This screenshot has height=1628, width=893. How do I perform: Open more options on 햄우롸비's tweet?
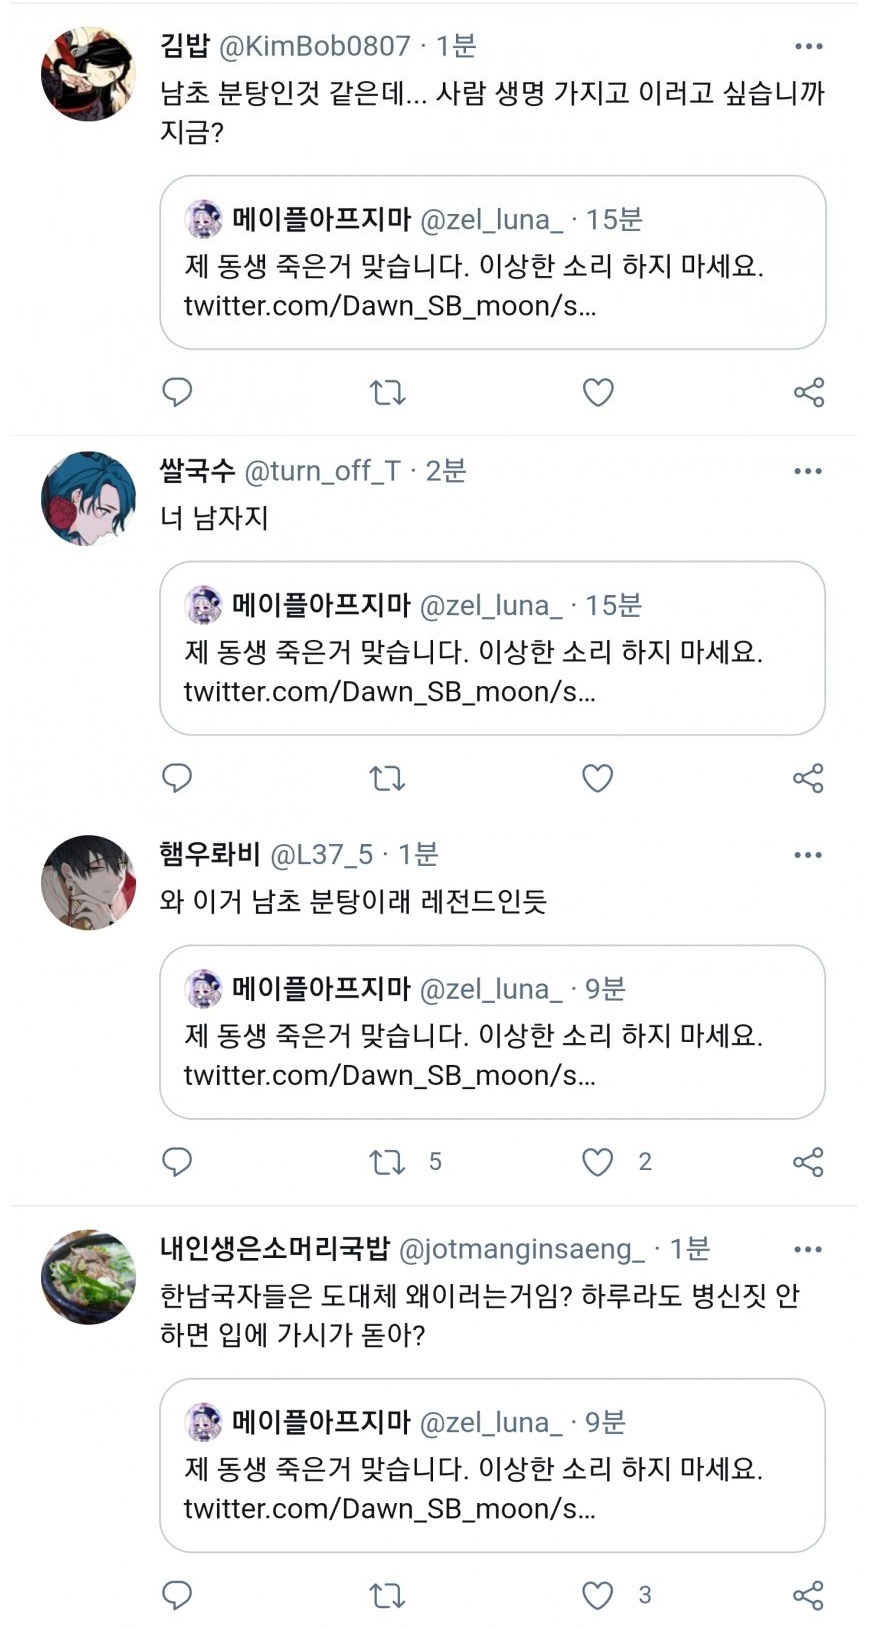pyautogui.click(x=808, y=855)
